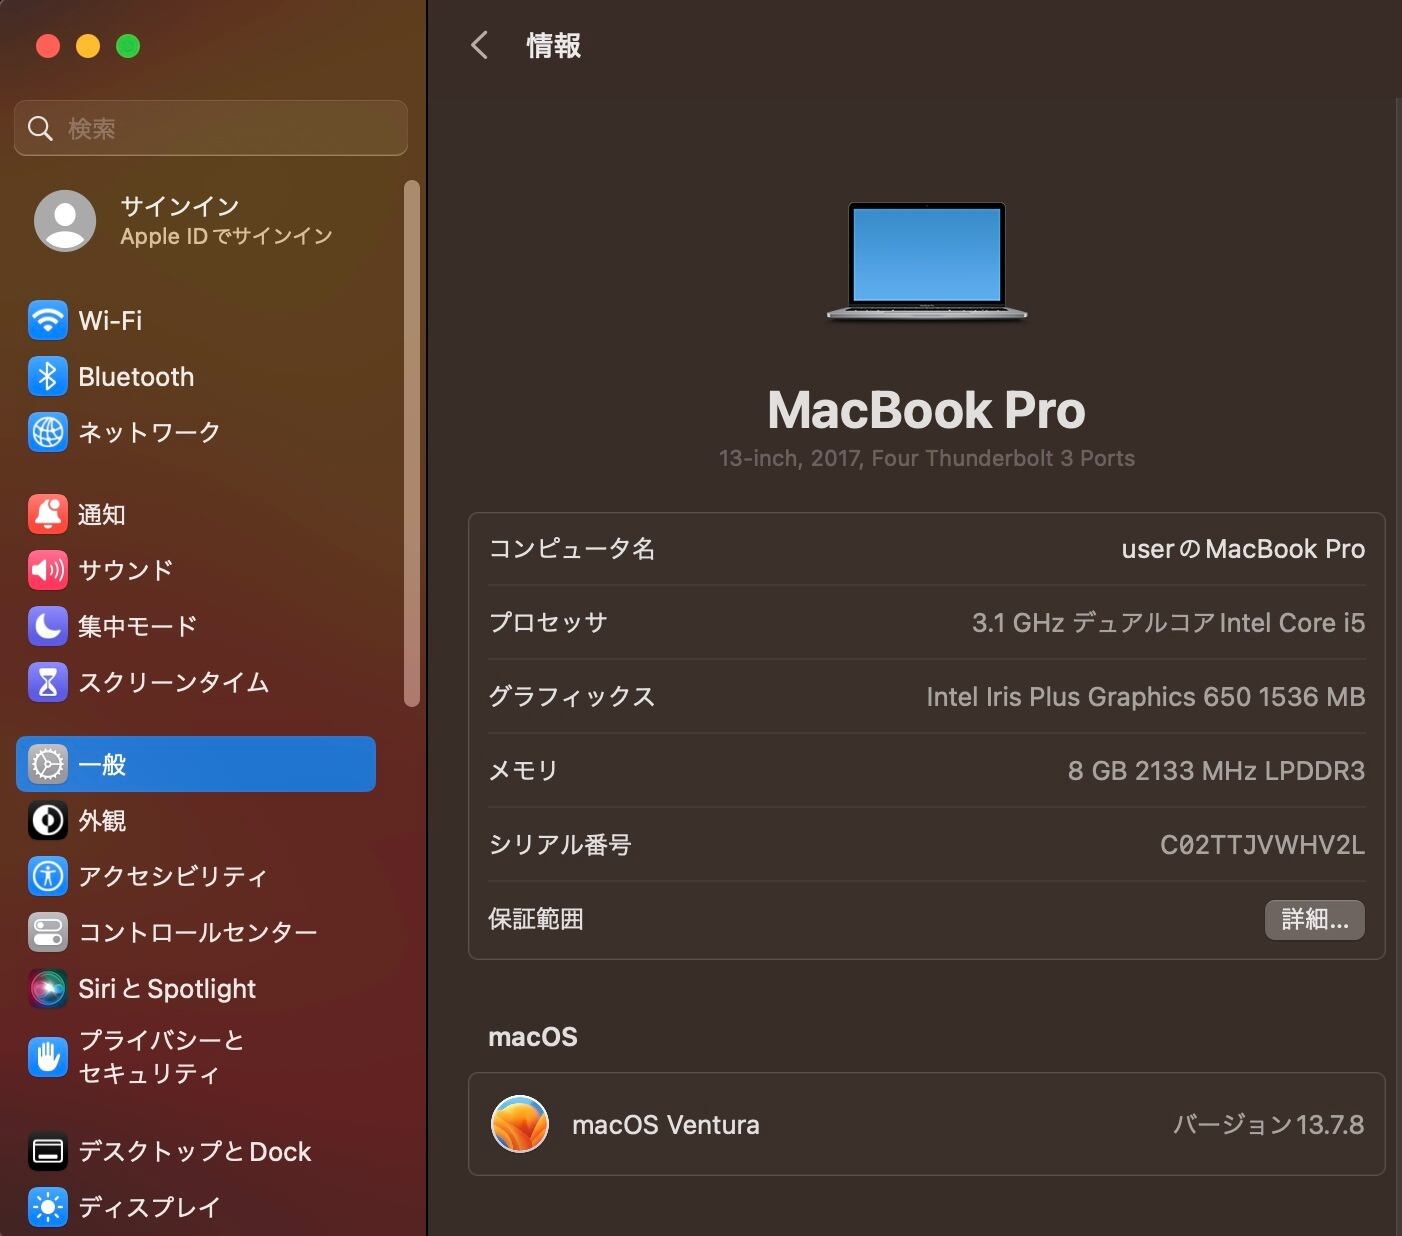Click the sidebar scrollbar
The image size is (1402, 1236).
pyautogui.click(x=411, y=443)
